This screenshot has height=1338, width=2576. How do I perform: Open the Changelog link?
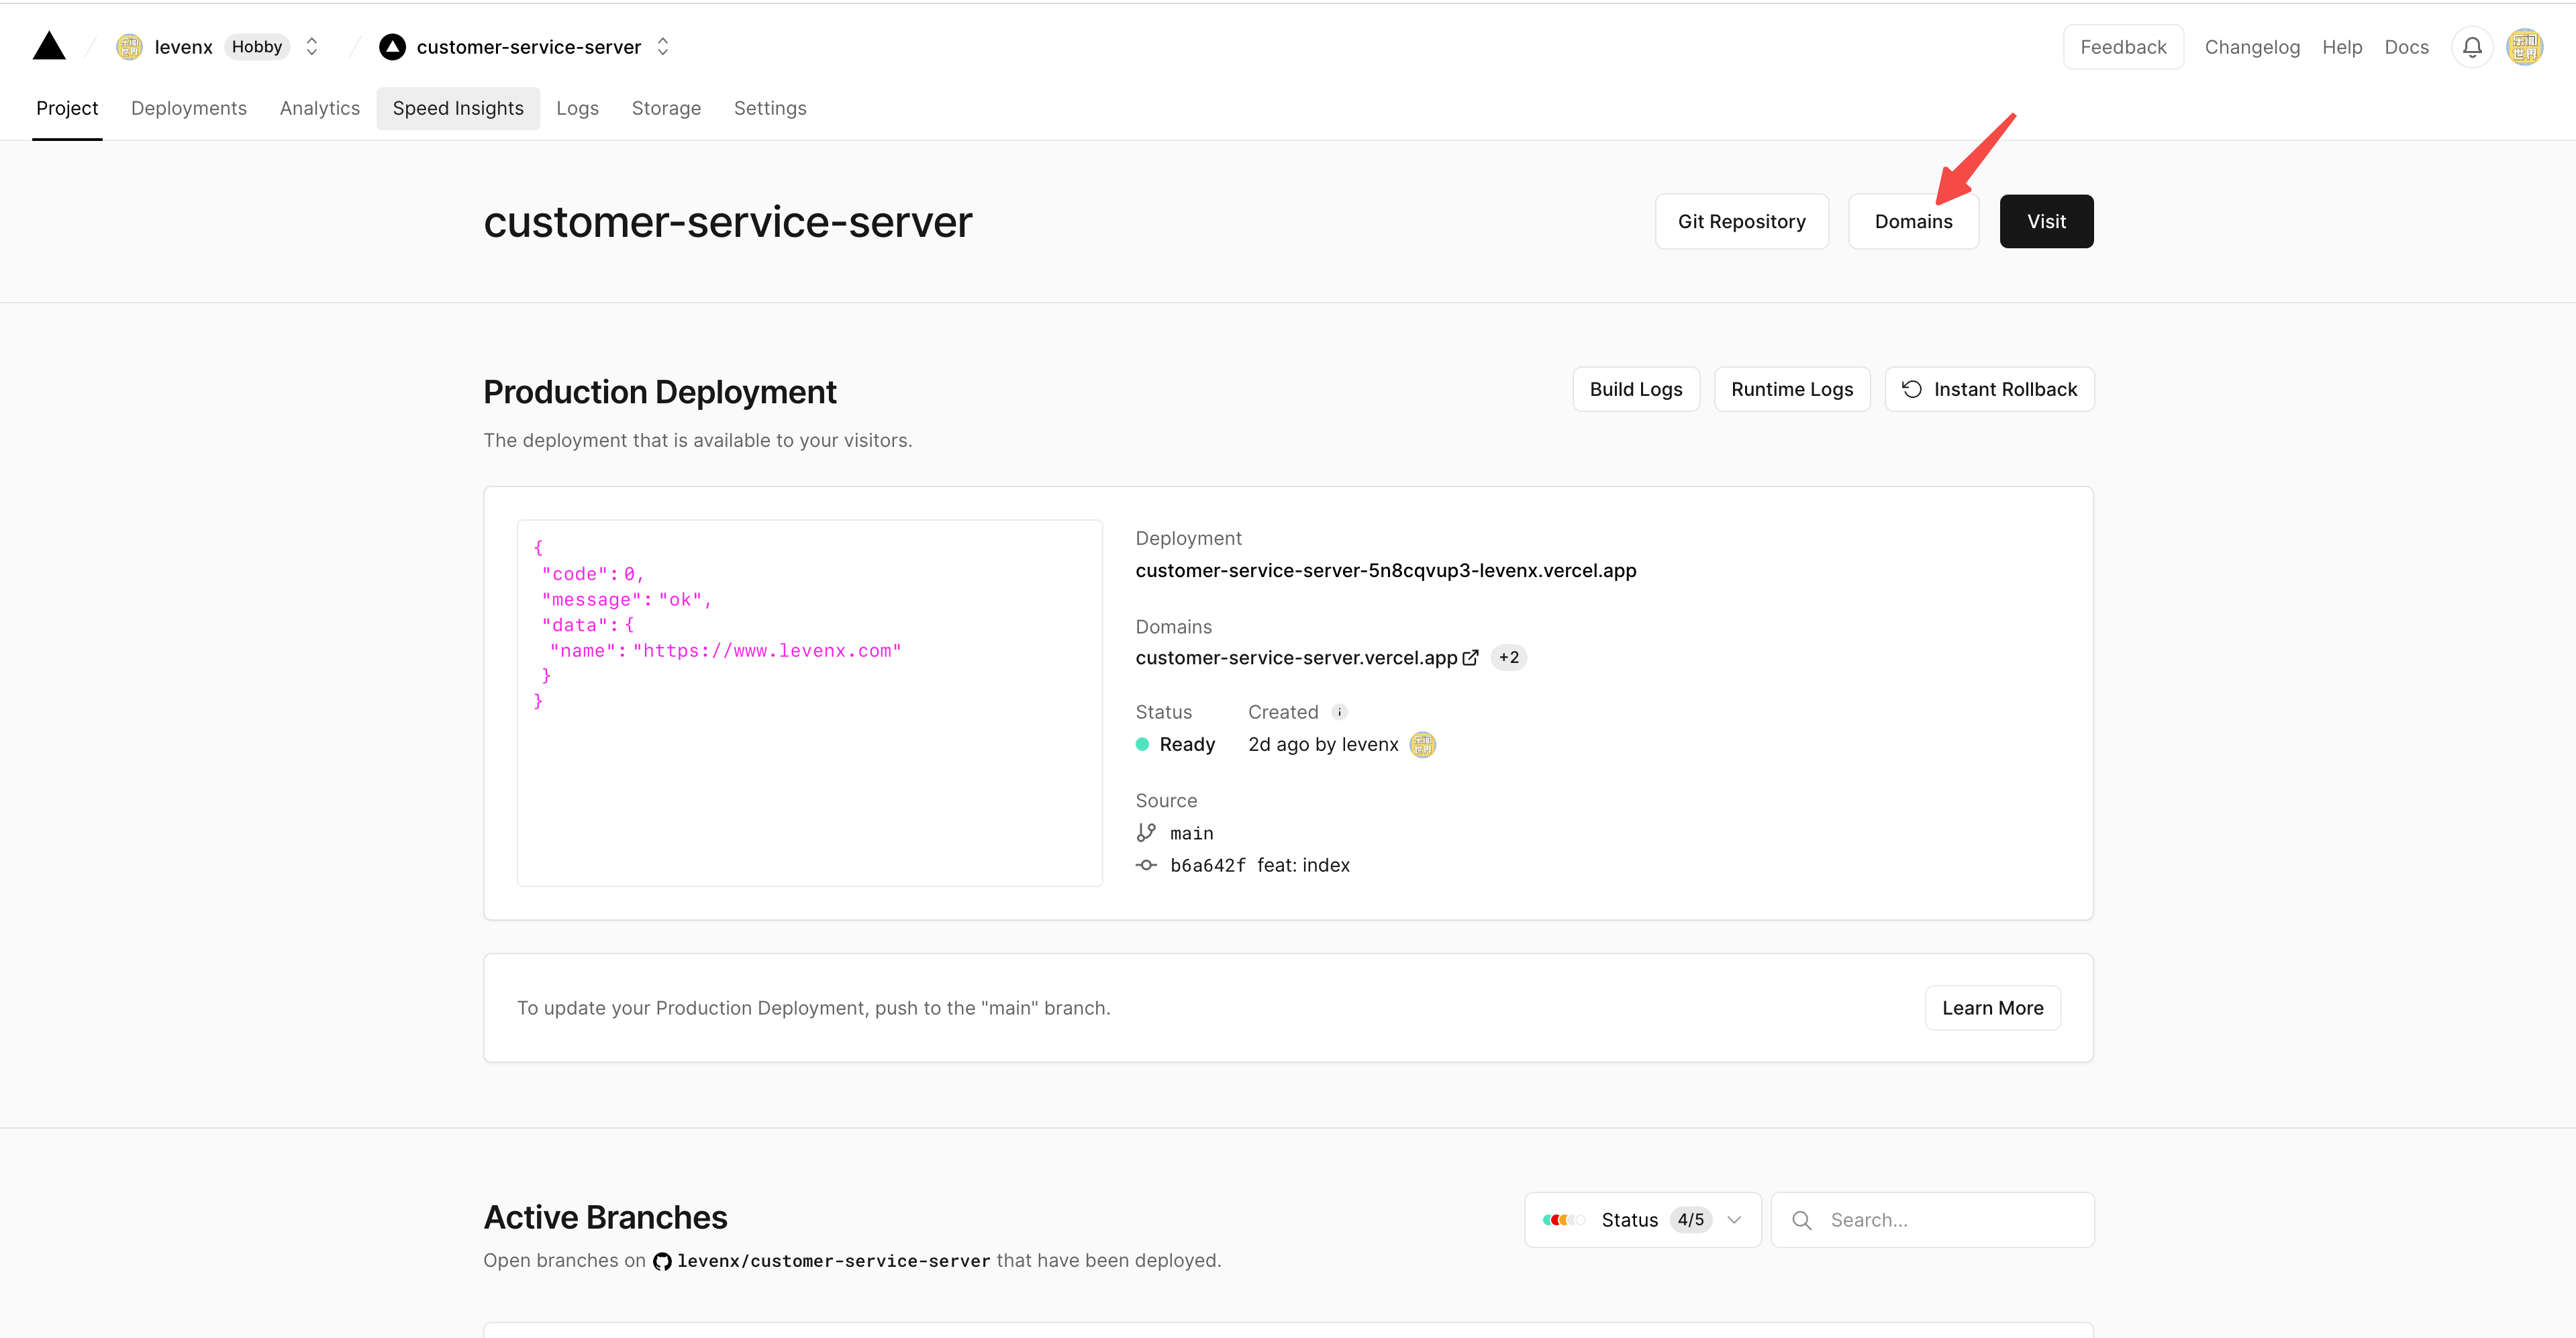(x=2252, y=47)
